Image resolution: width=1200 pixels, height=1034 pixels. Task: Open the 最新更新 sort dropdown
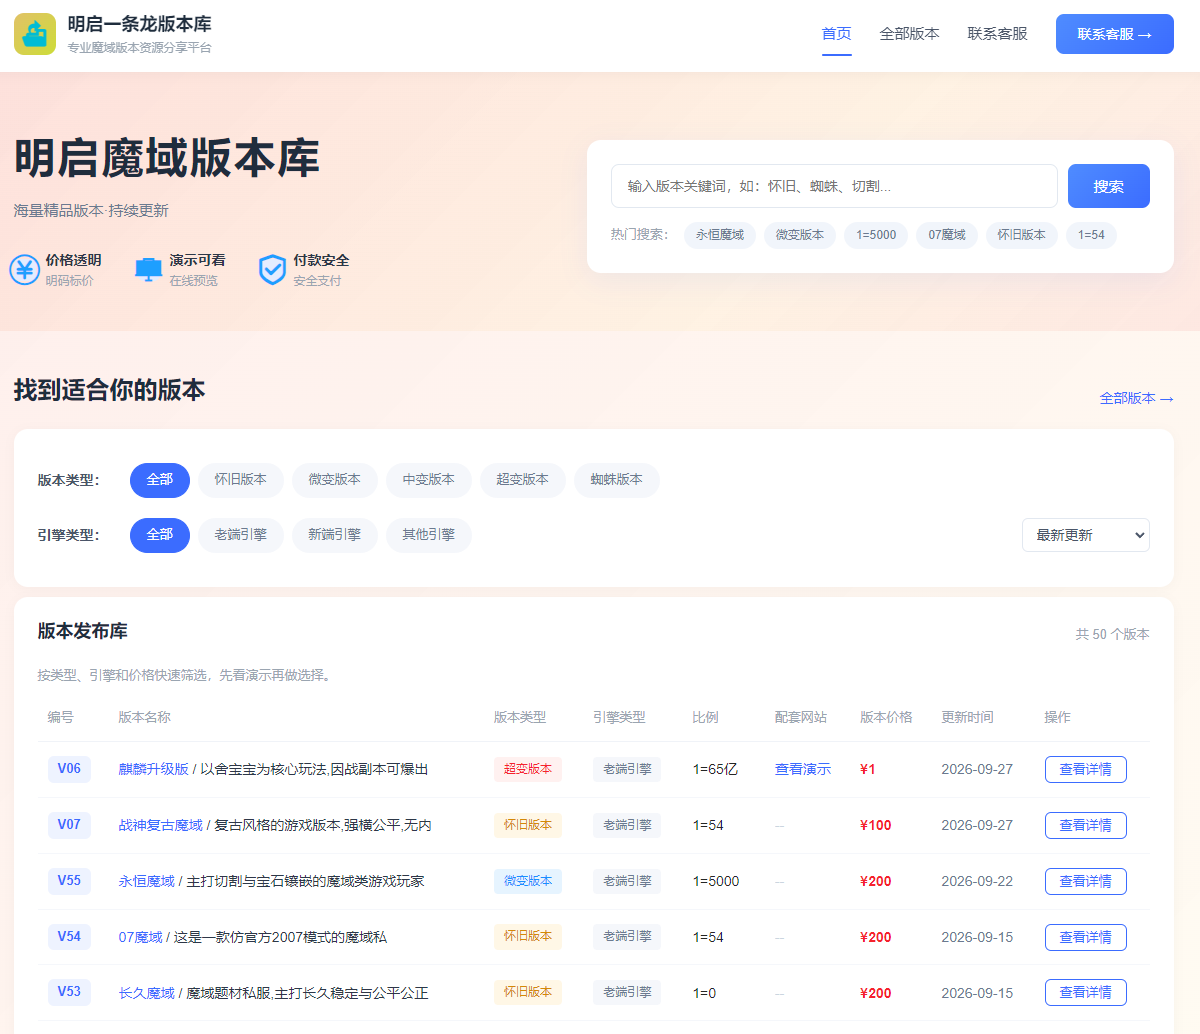(1086, 535)
